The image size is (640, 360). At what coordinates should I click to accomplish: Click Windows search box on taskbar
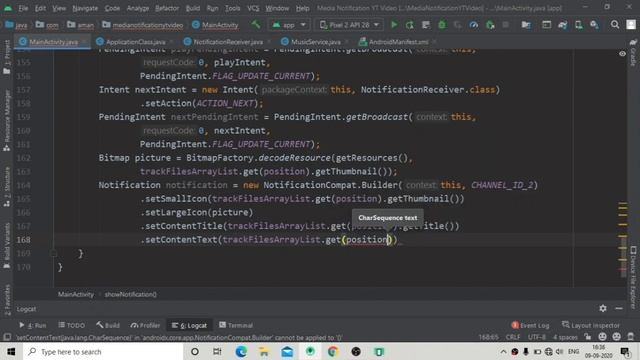pos(103,351)
